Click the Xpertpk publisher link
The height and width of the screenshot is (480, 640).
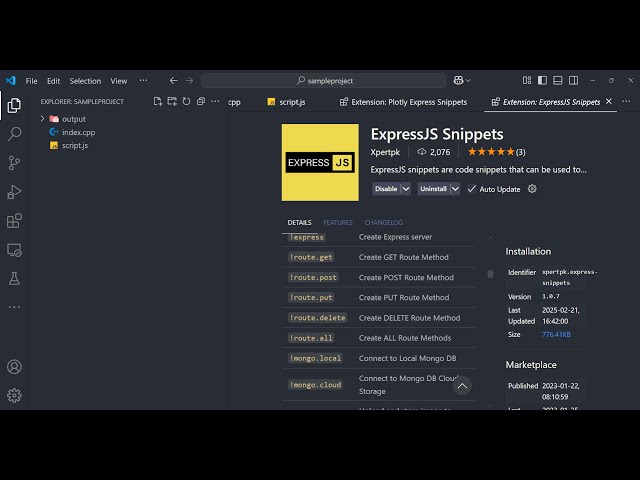pyautogui.click(x=386, y=152)
